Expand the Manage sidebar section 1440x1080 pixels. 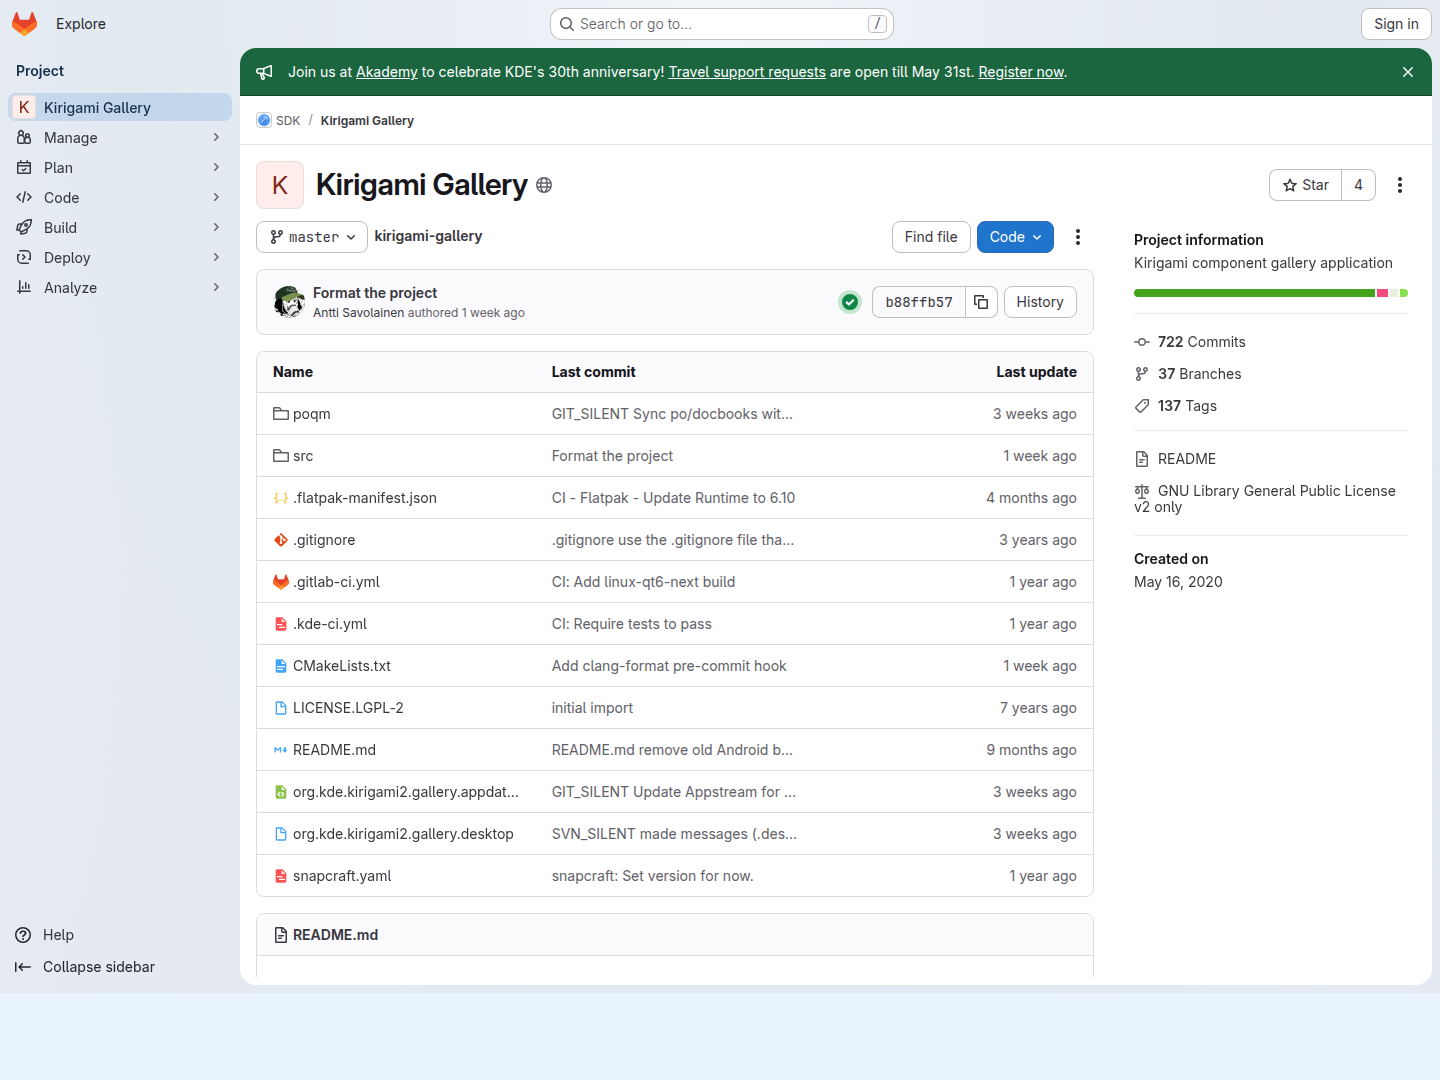(x=120, y=138)
